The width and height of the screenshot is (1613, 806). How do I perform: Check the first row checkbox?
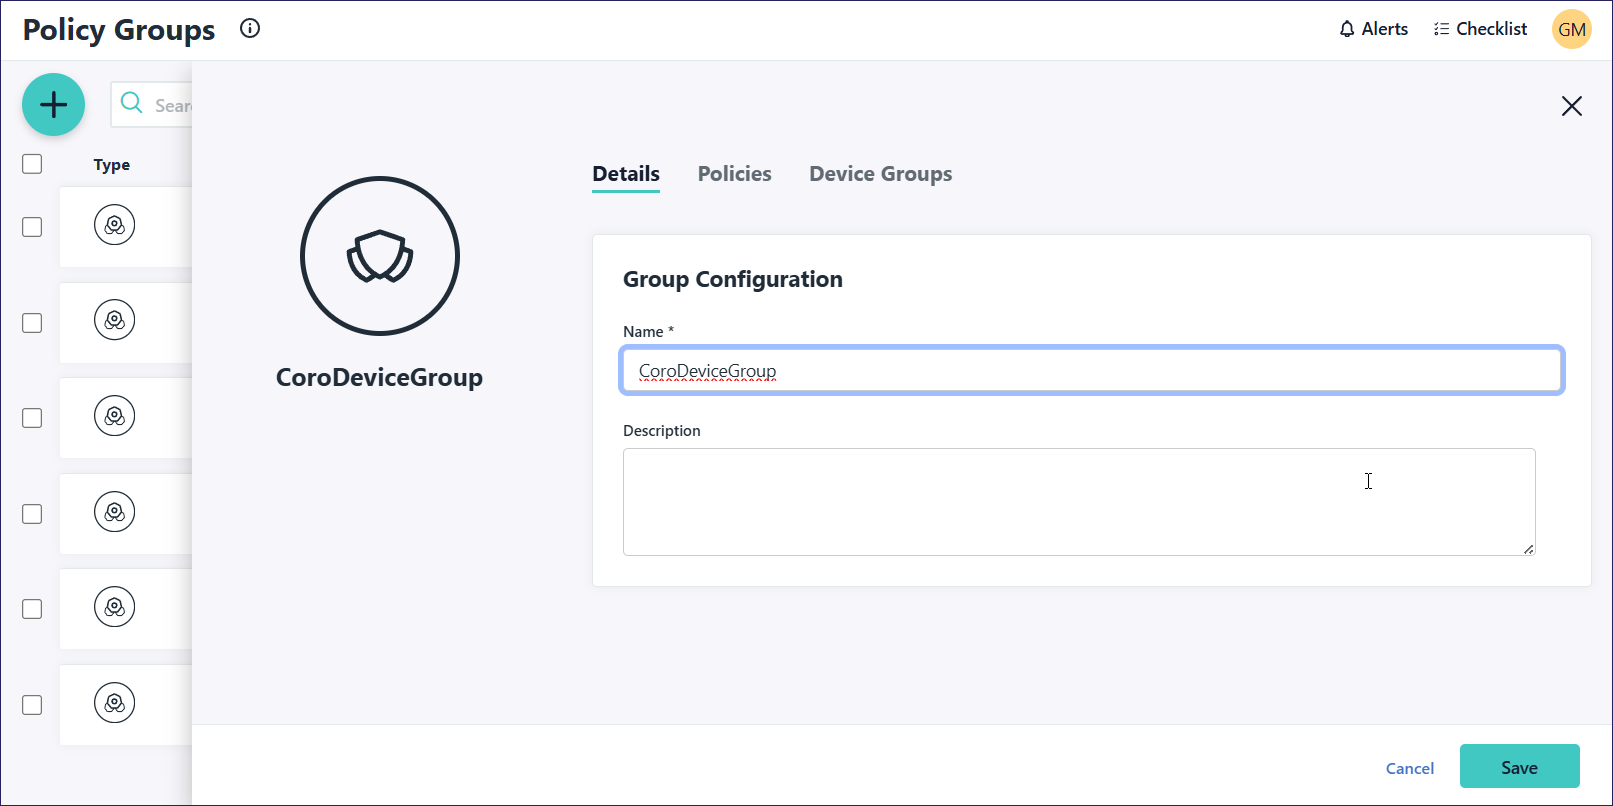(x=32, y=227)
